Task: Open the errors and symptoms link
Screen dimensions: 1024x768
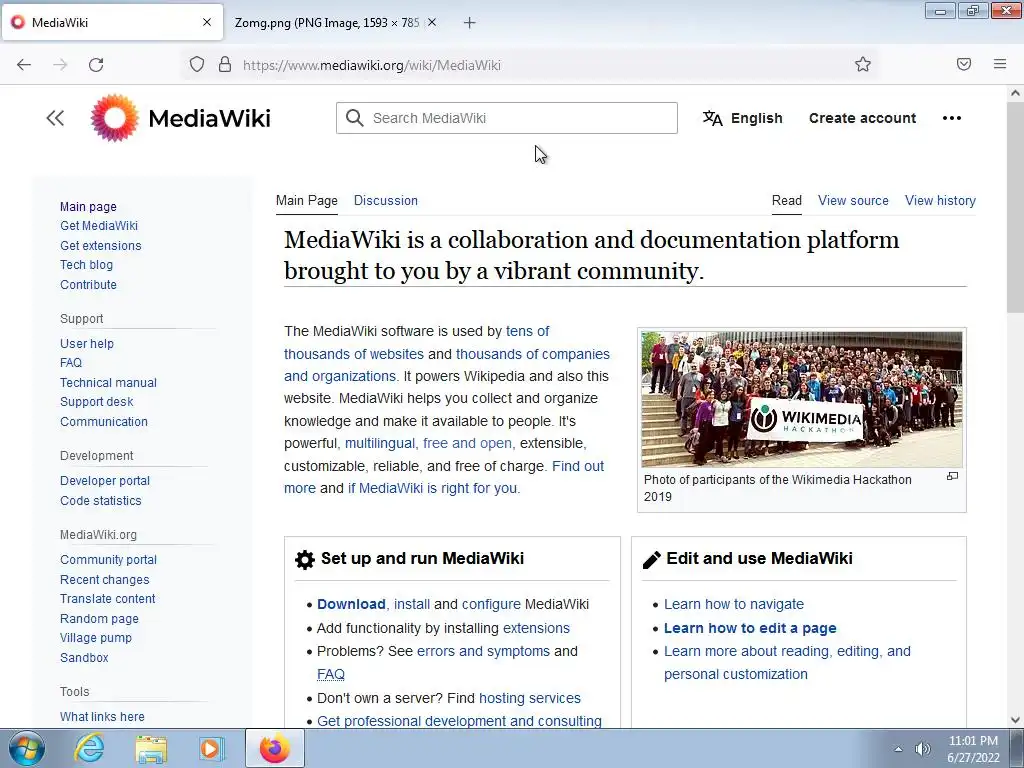Action: (483, 651)
